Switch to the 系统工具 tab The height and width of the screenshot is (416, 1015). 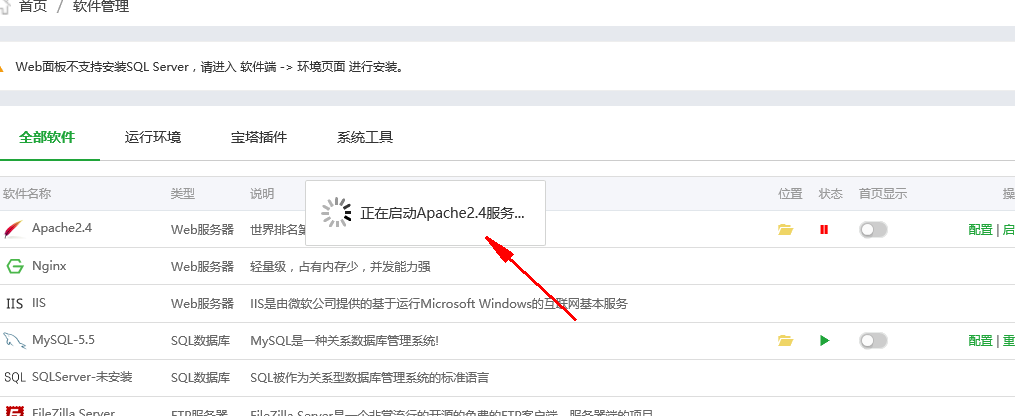(365, 137)
